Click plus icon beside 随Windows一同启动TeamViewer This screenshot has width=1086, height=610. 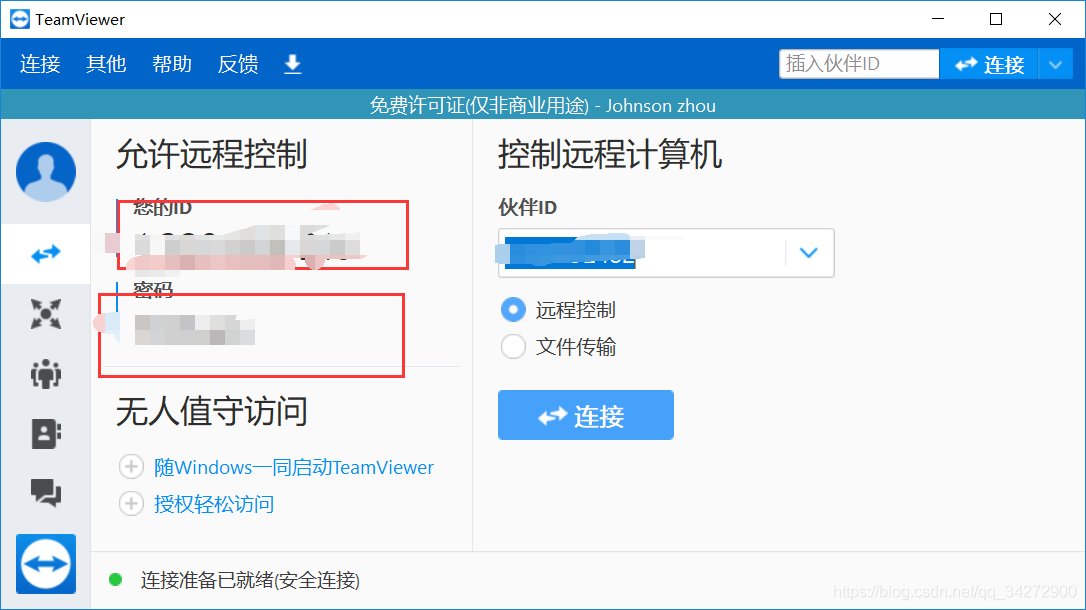132,467
